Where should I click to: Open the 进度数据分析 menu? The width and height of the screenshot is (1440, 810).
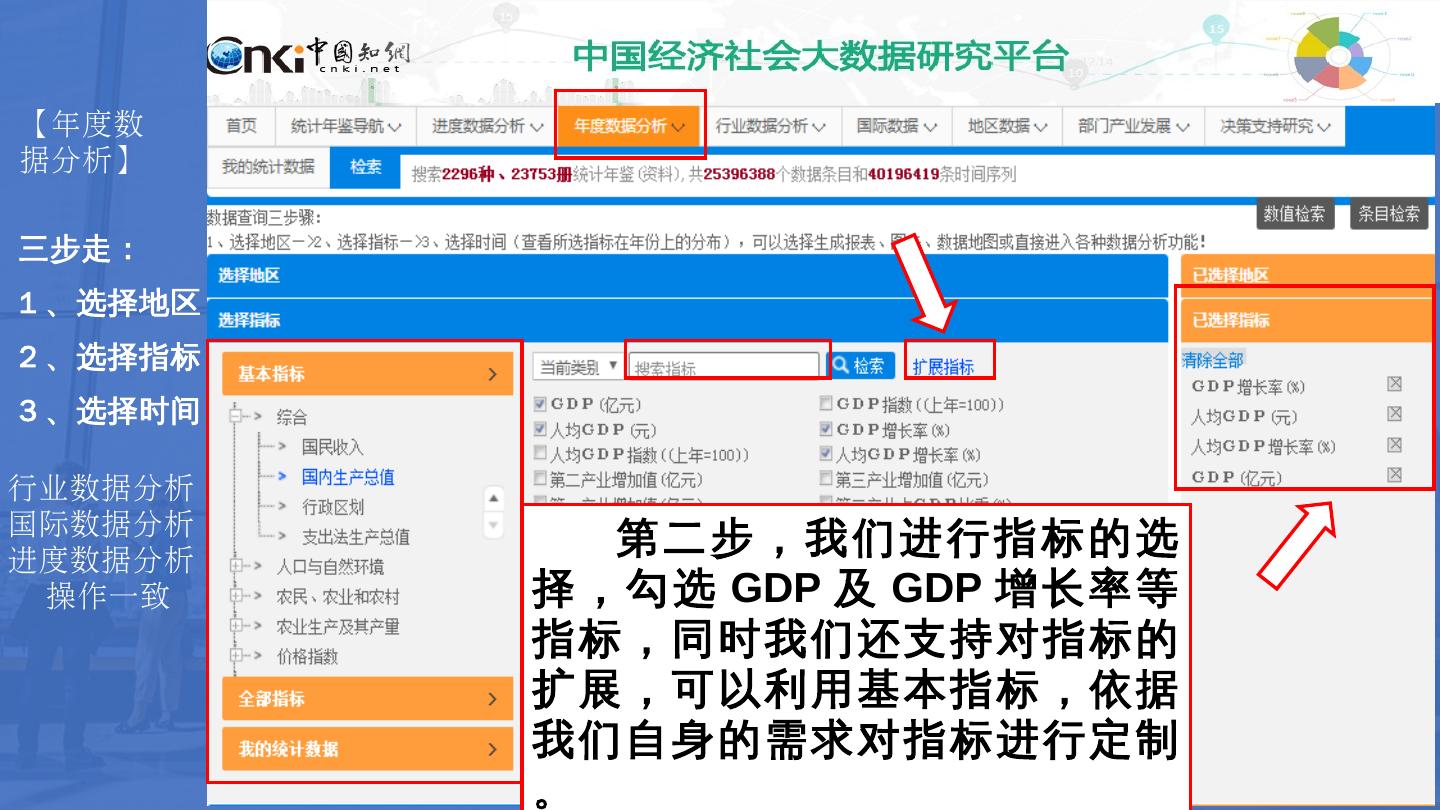487,126
